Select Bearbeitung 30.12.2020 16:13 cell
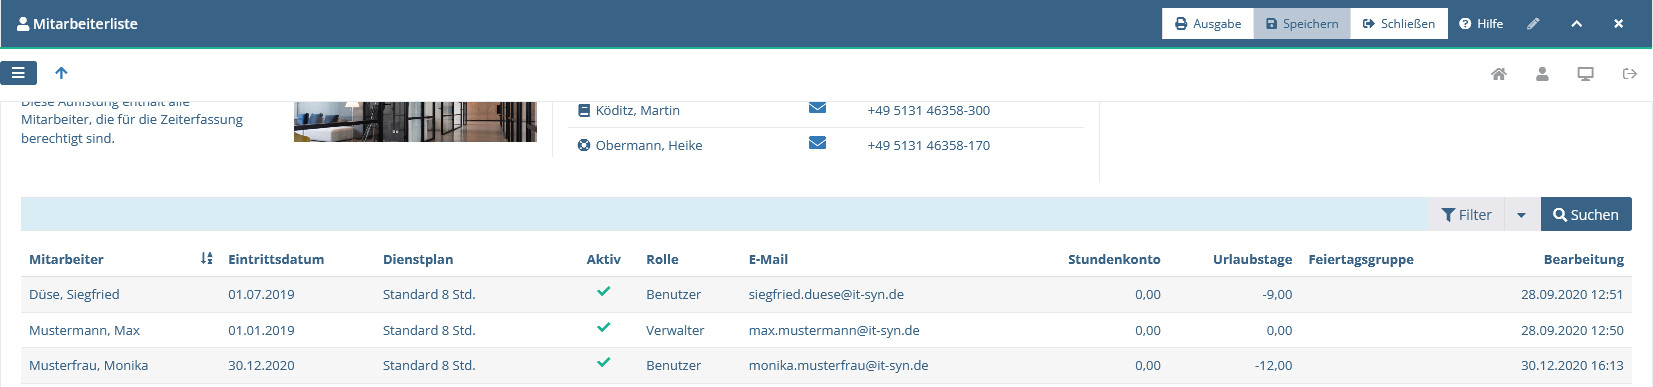The image size is (1653, 387). [1572, 366]
